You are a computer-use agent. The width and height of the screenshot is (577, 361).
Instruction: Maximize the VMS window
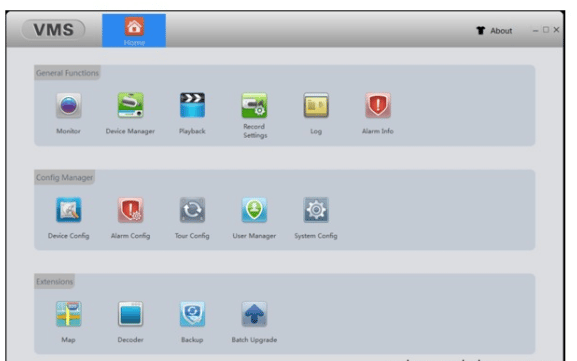(546, 30)
